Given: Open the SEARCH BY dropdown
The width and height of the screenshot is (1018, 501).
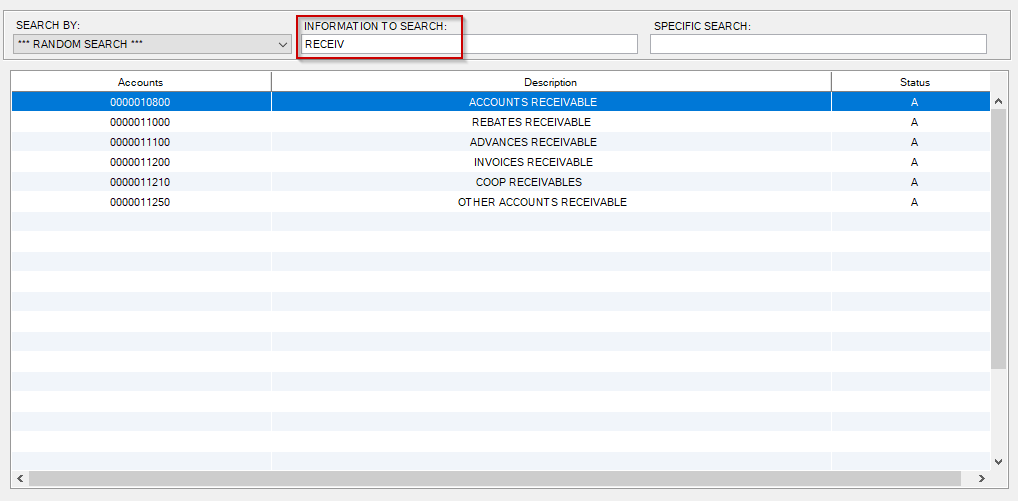Looking at the screenshot, I should coord(153,44).
